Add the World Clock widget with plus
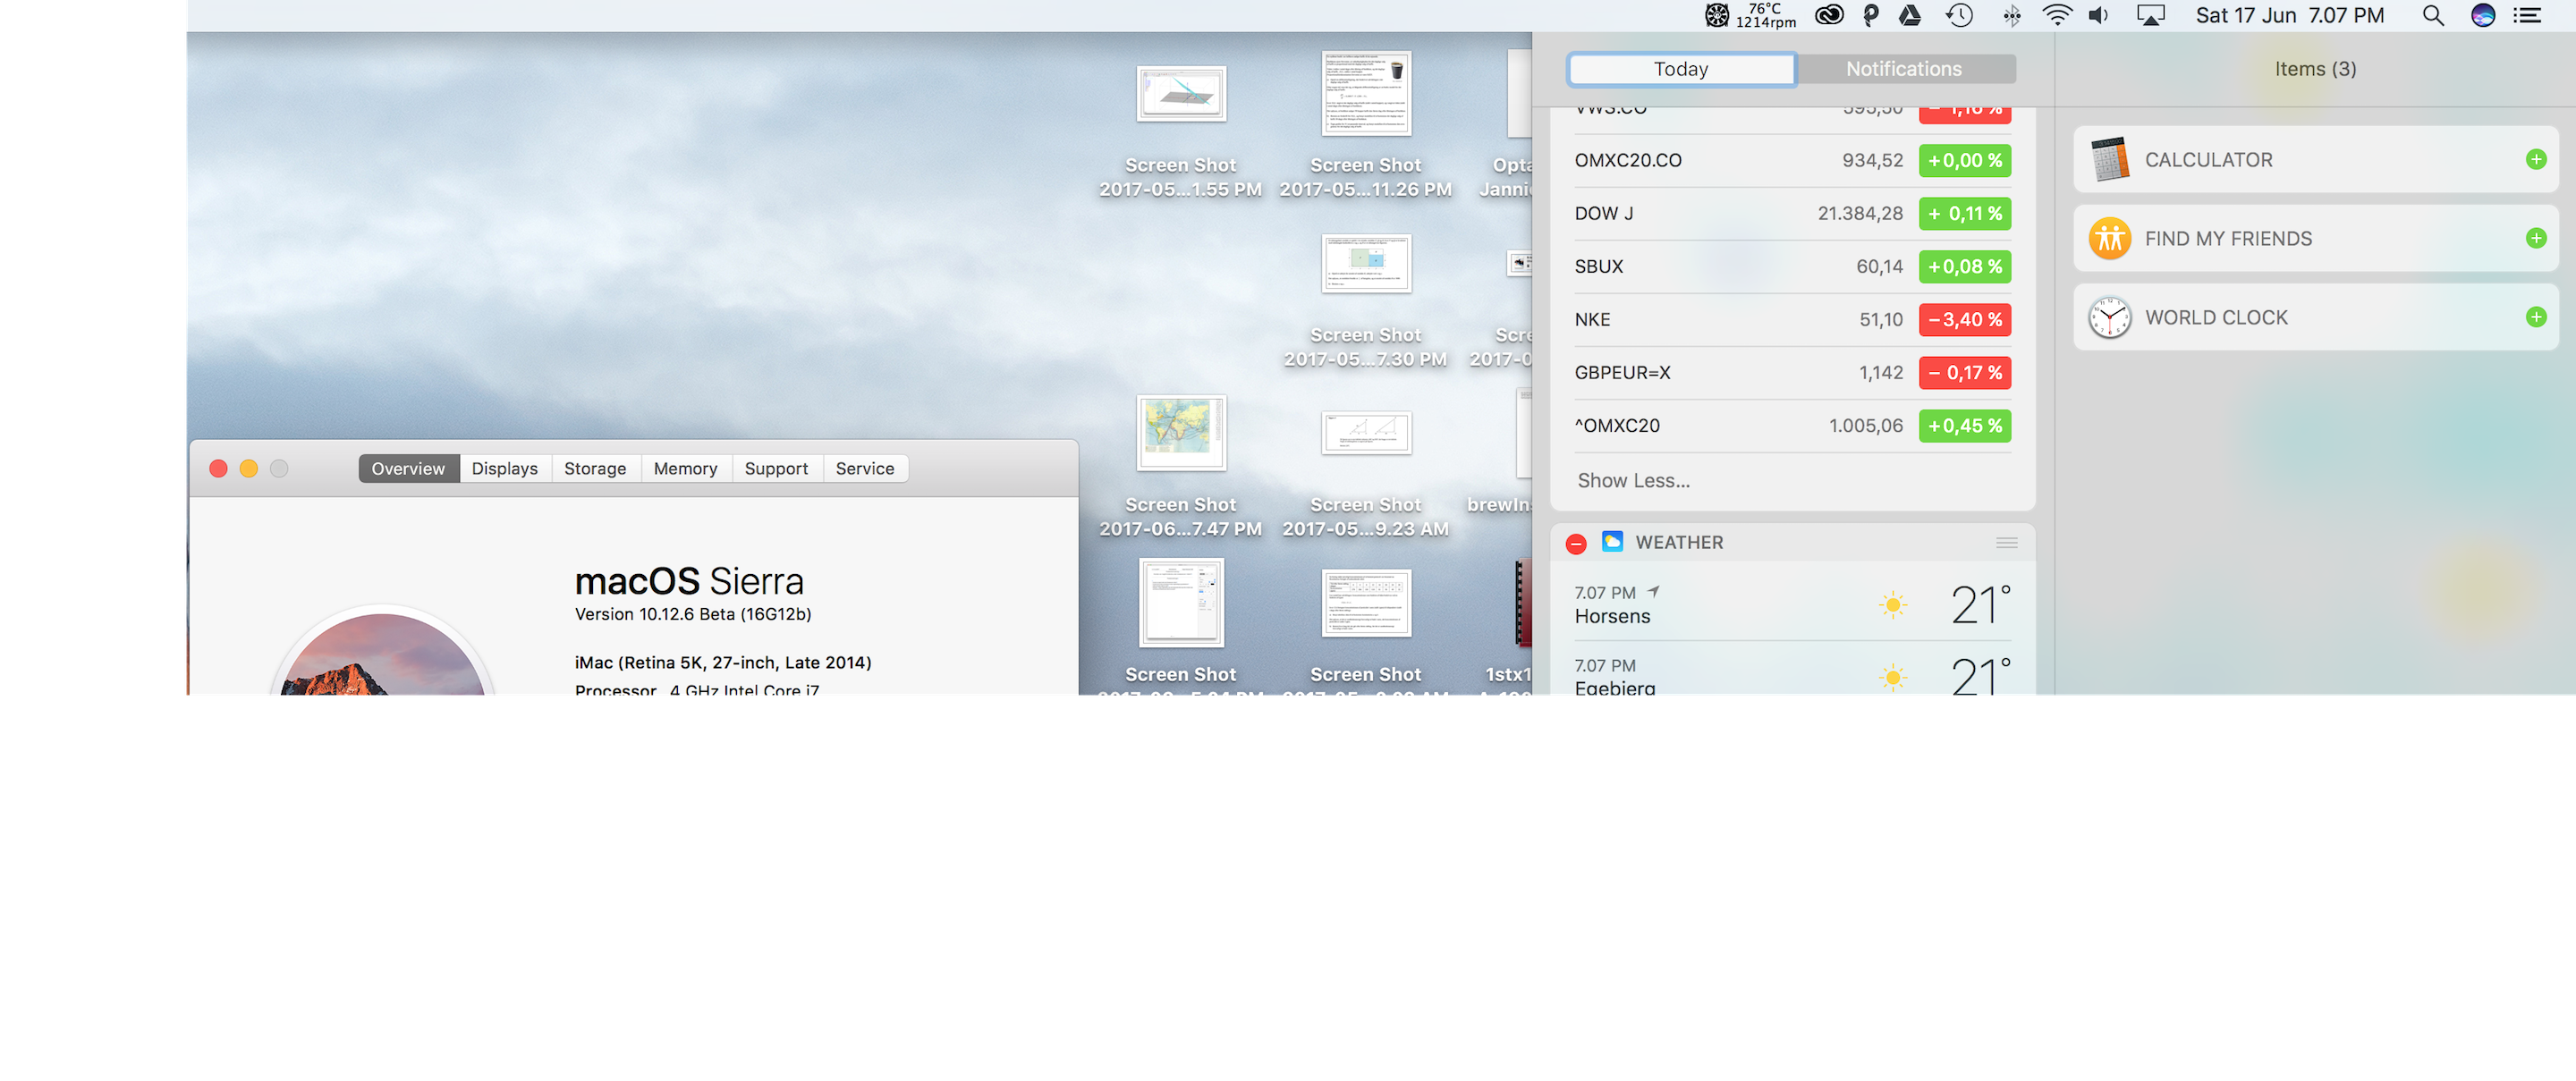Viewport: 2576px width, 1081px height. (2536, 317)
